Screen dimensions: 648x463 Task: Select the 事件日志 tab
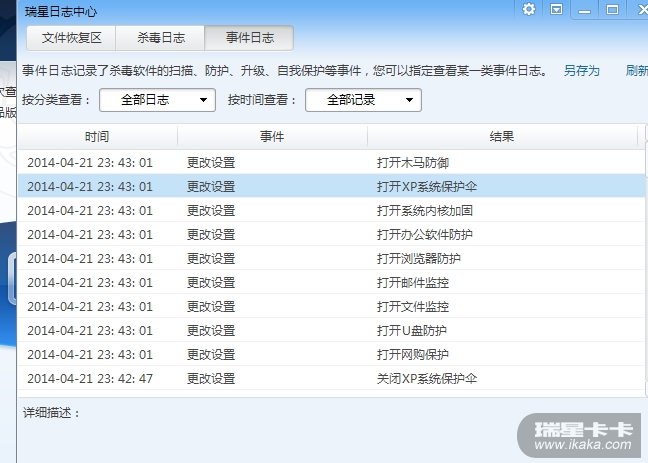coord(250,38)
